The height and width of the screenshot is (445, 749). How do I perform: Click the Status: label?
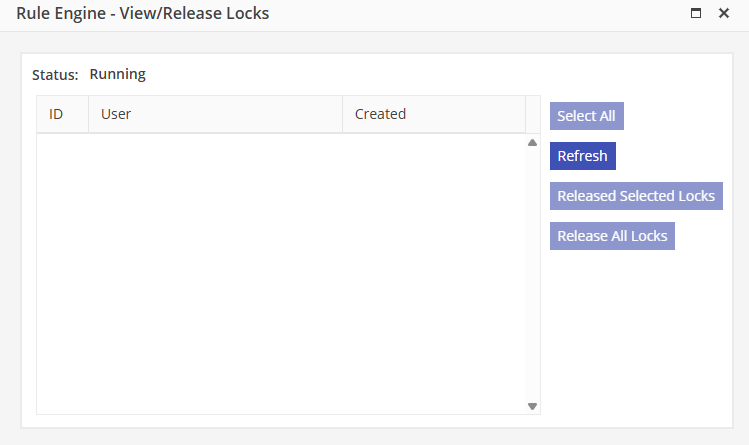55,75
